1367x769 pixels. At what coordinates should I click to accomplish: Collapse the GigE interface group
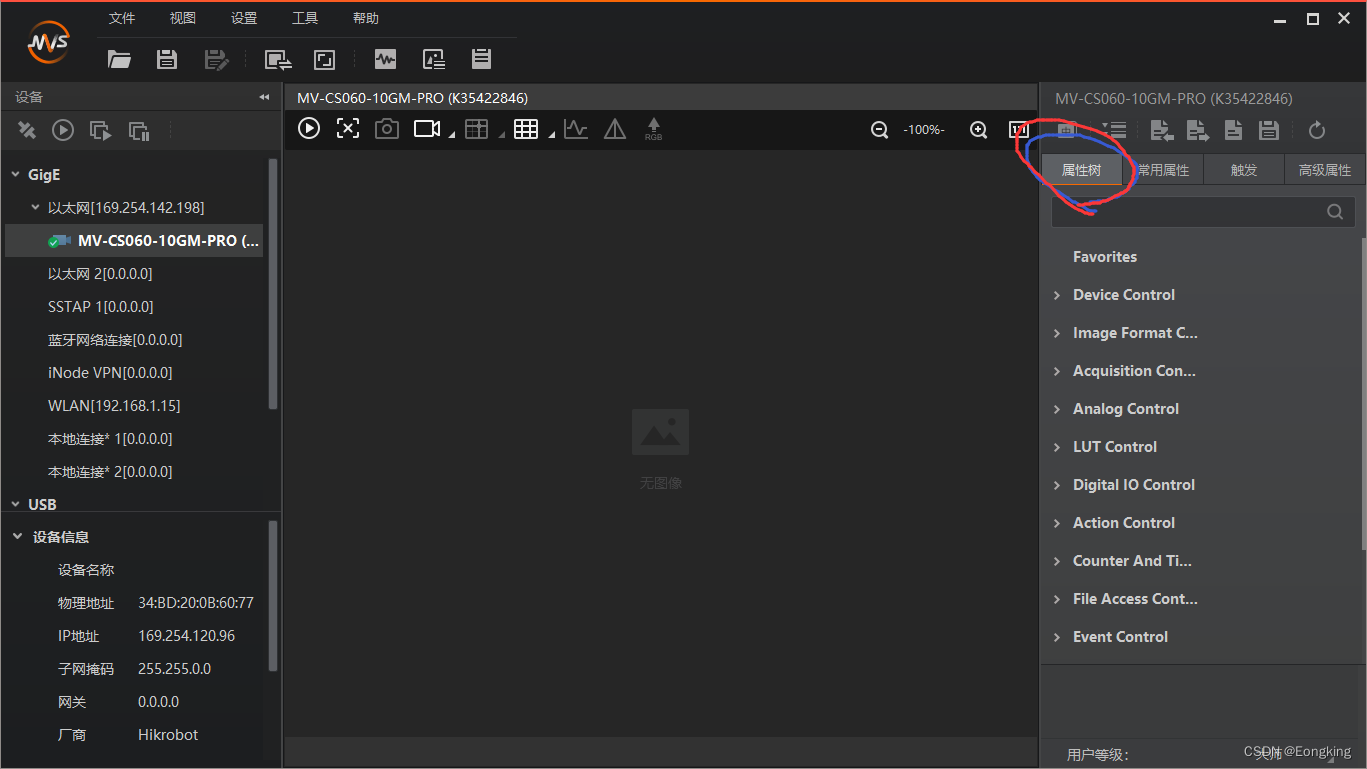(x=15, y=175)
